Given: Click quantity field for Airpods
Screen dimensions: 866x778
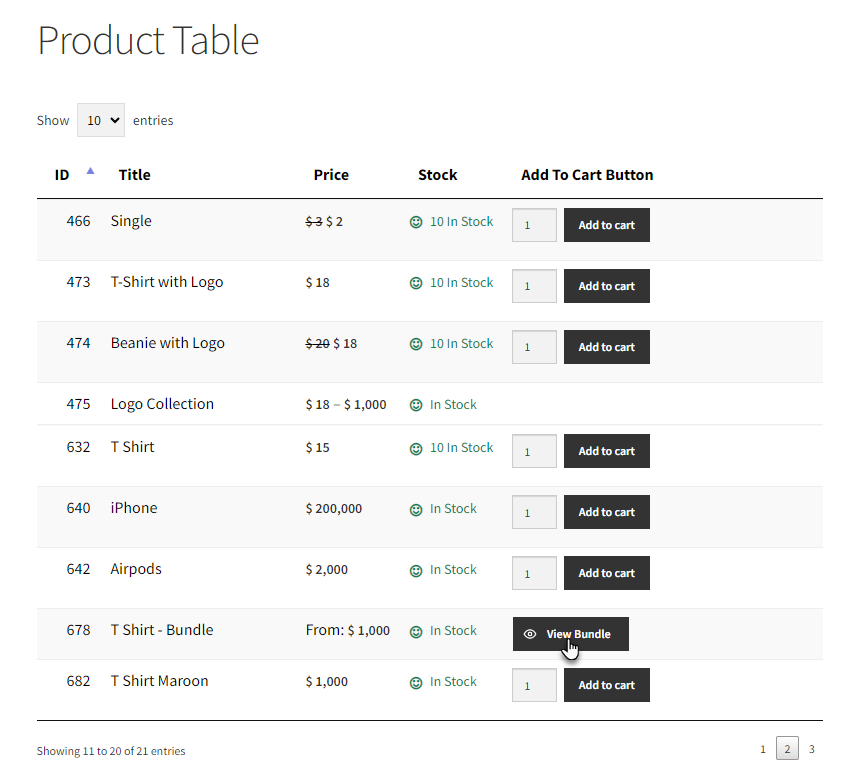Looking at the screenshot, I should click(534, 573).
